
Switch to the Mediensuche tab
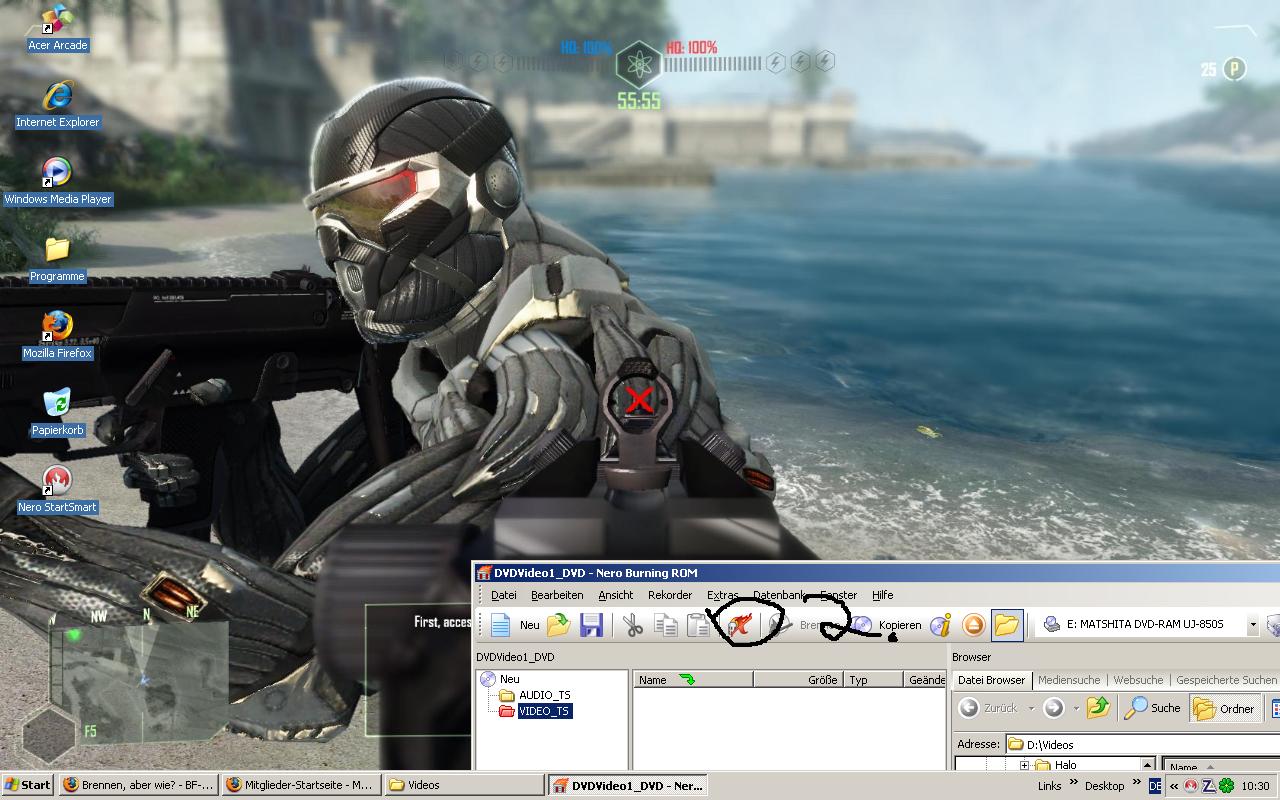[x=1068, y=680]
